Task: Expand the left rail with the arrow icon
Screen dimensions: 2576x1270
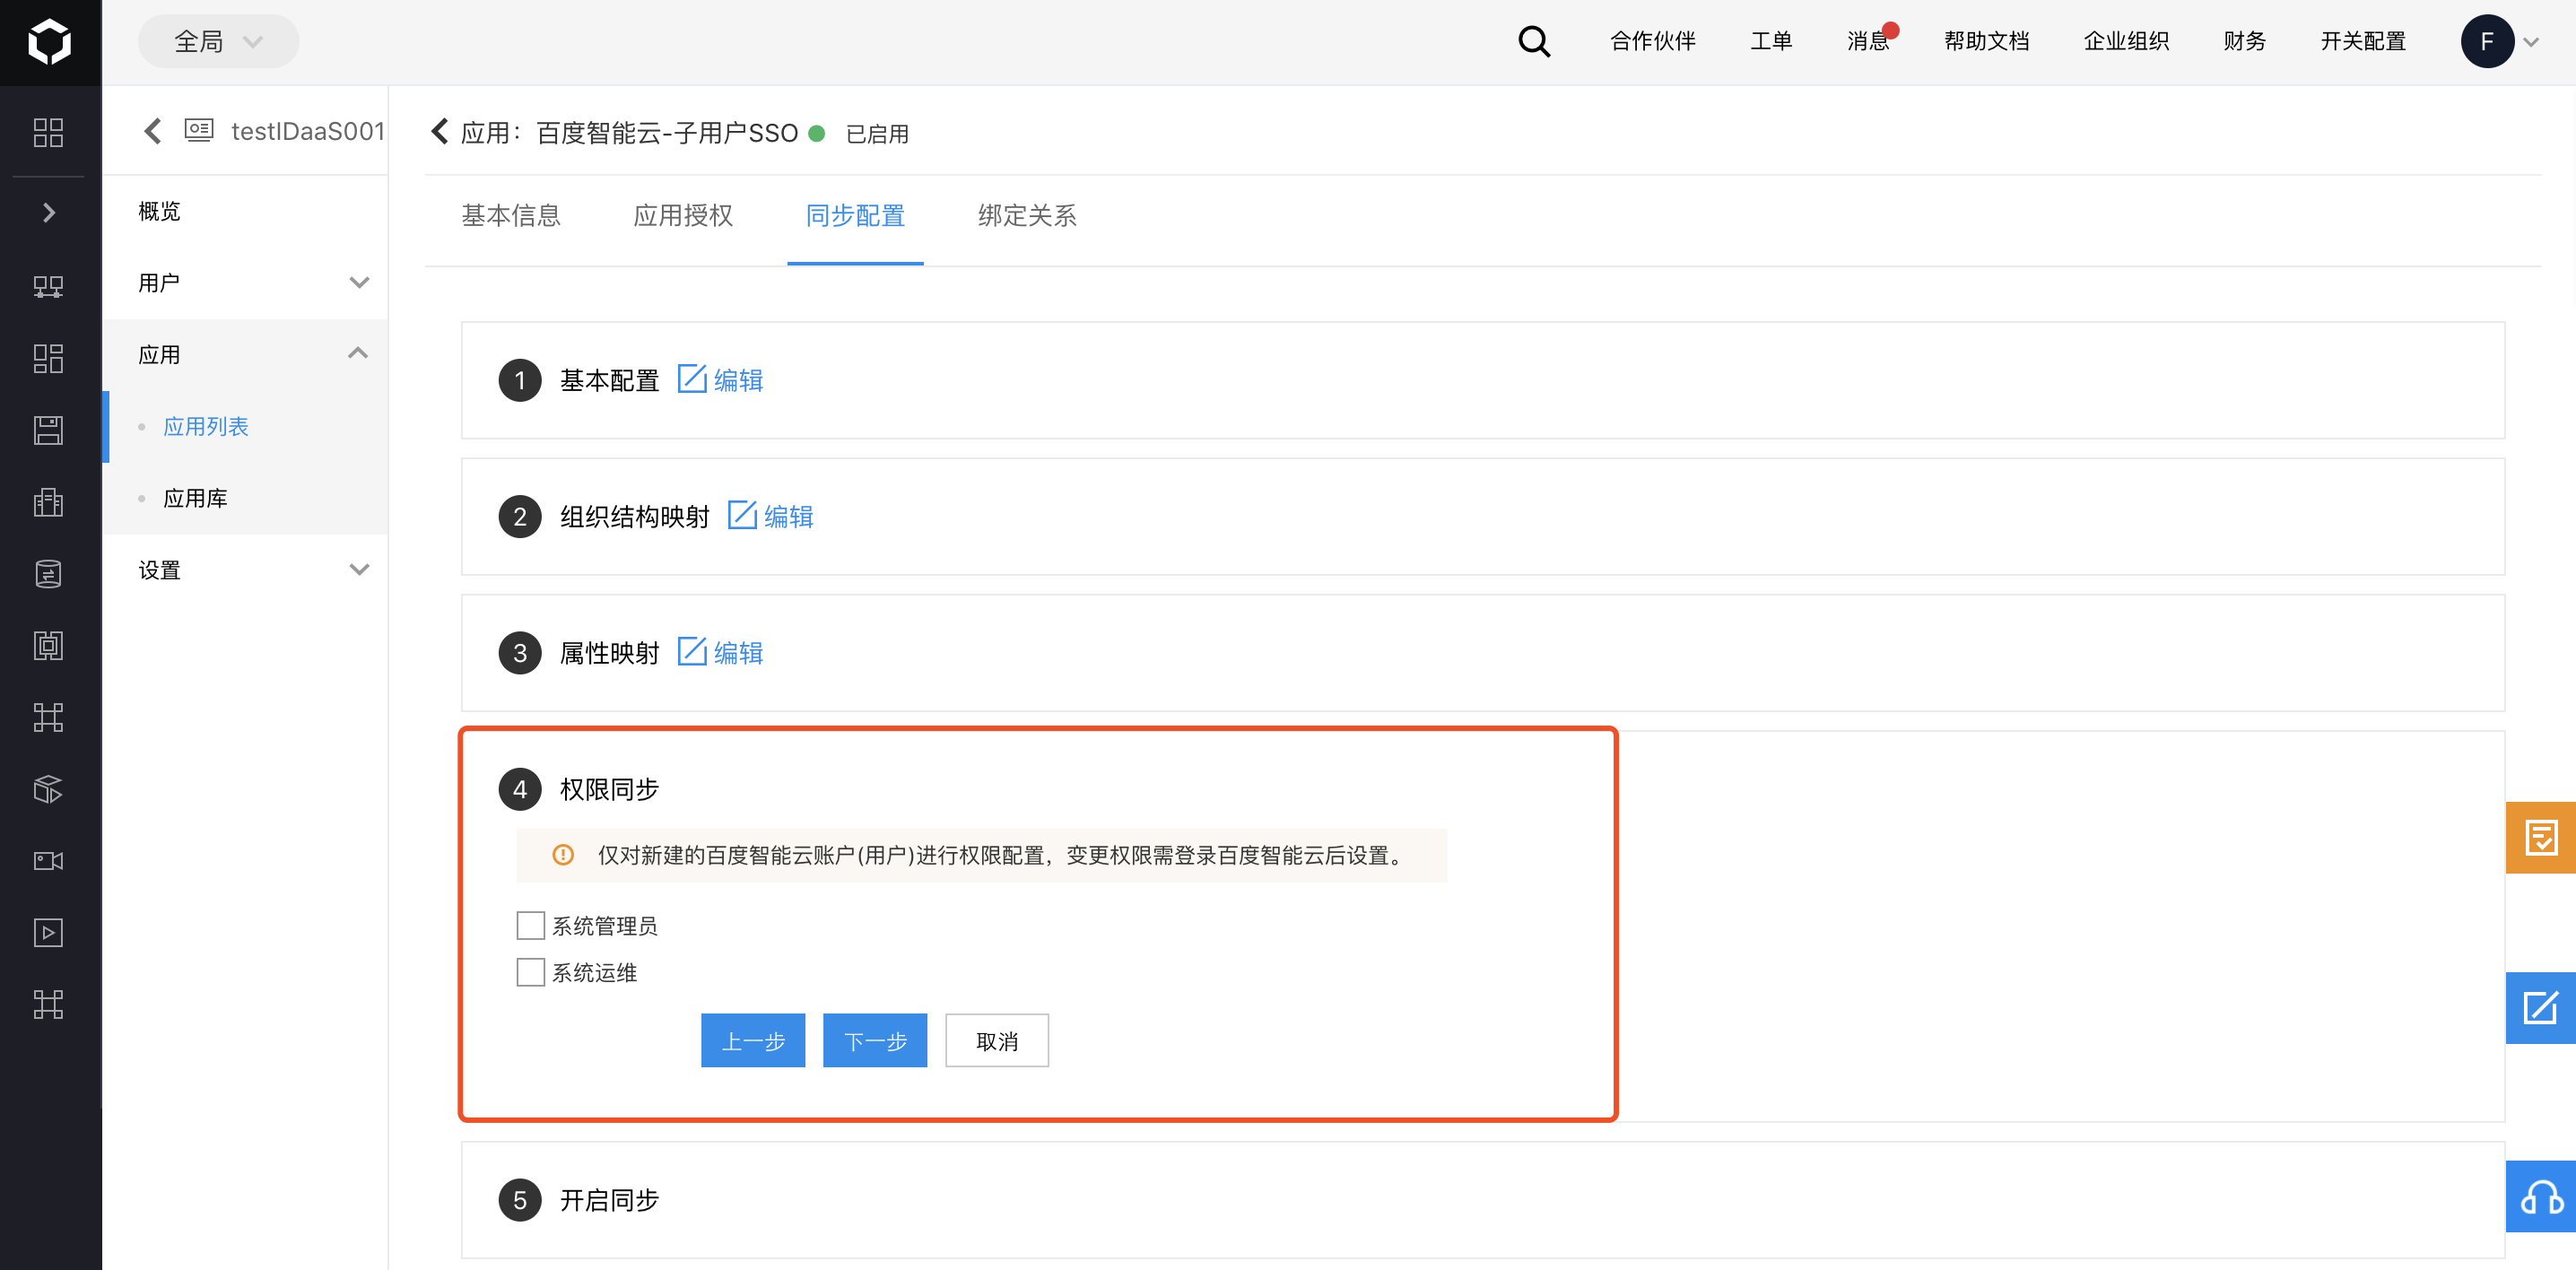Action: (48, 212)
